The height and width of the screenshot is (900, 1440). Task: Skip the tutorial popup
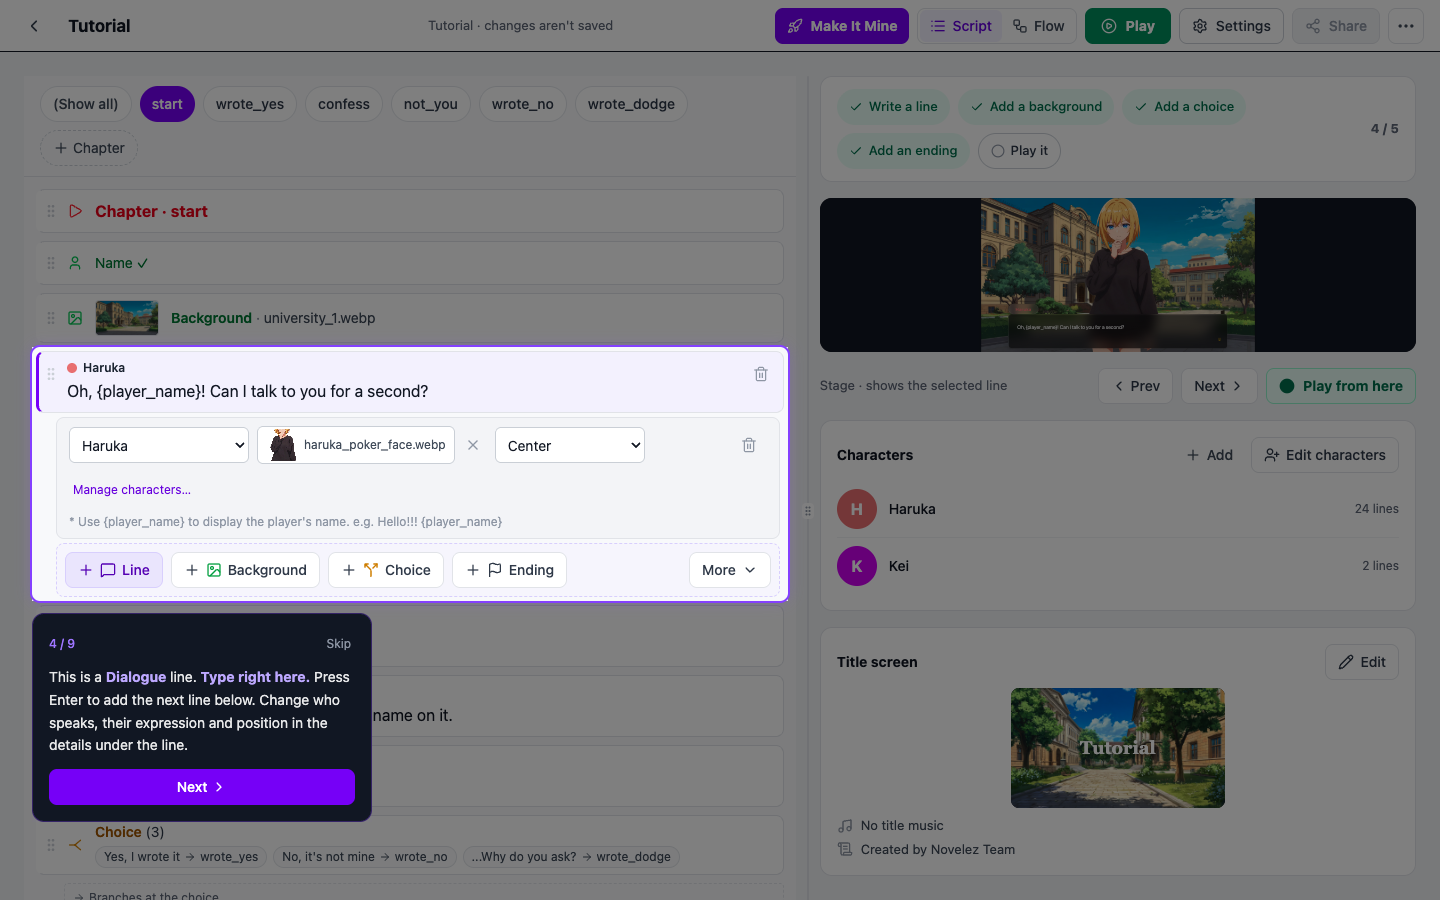[x=339, y=644]
